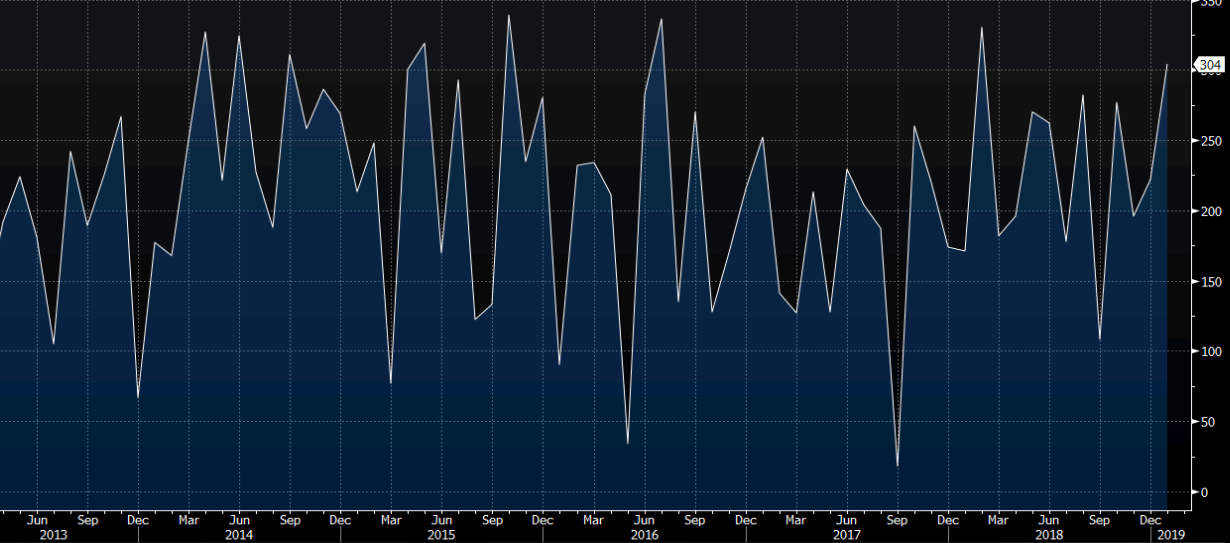1230x543 pixels.
Task: Click the Sep label of 2016
Action: click(695, 520)
